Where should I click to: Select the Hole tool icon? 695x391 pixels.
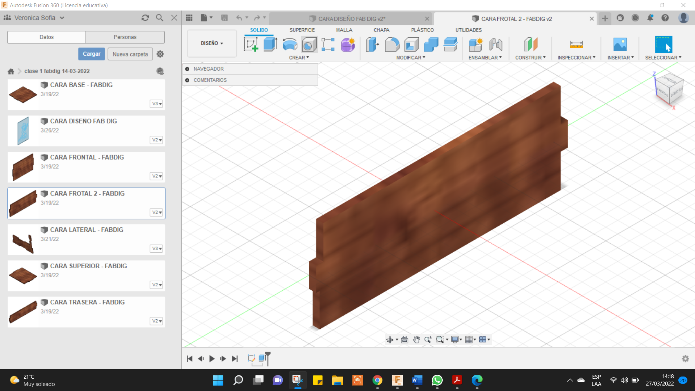tap(309, 45)
